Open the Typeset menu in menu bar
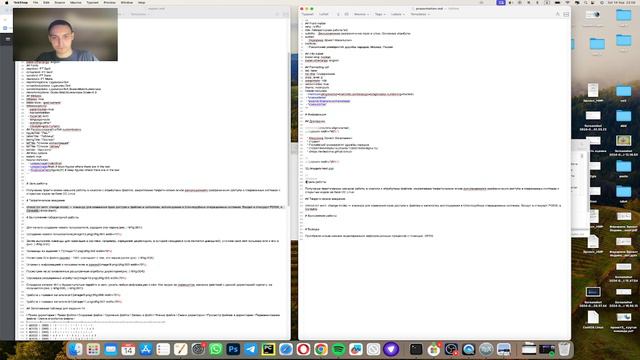Image resolution: width=640 pixels, height=360 pixels. pos(92,2)
